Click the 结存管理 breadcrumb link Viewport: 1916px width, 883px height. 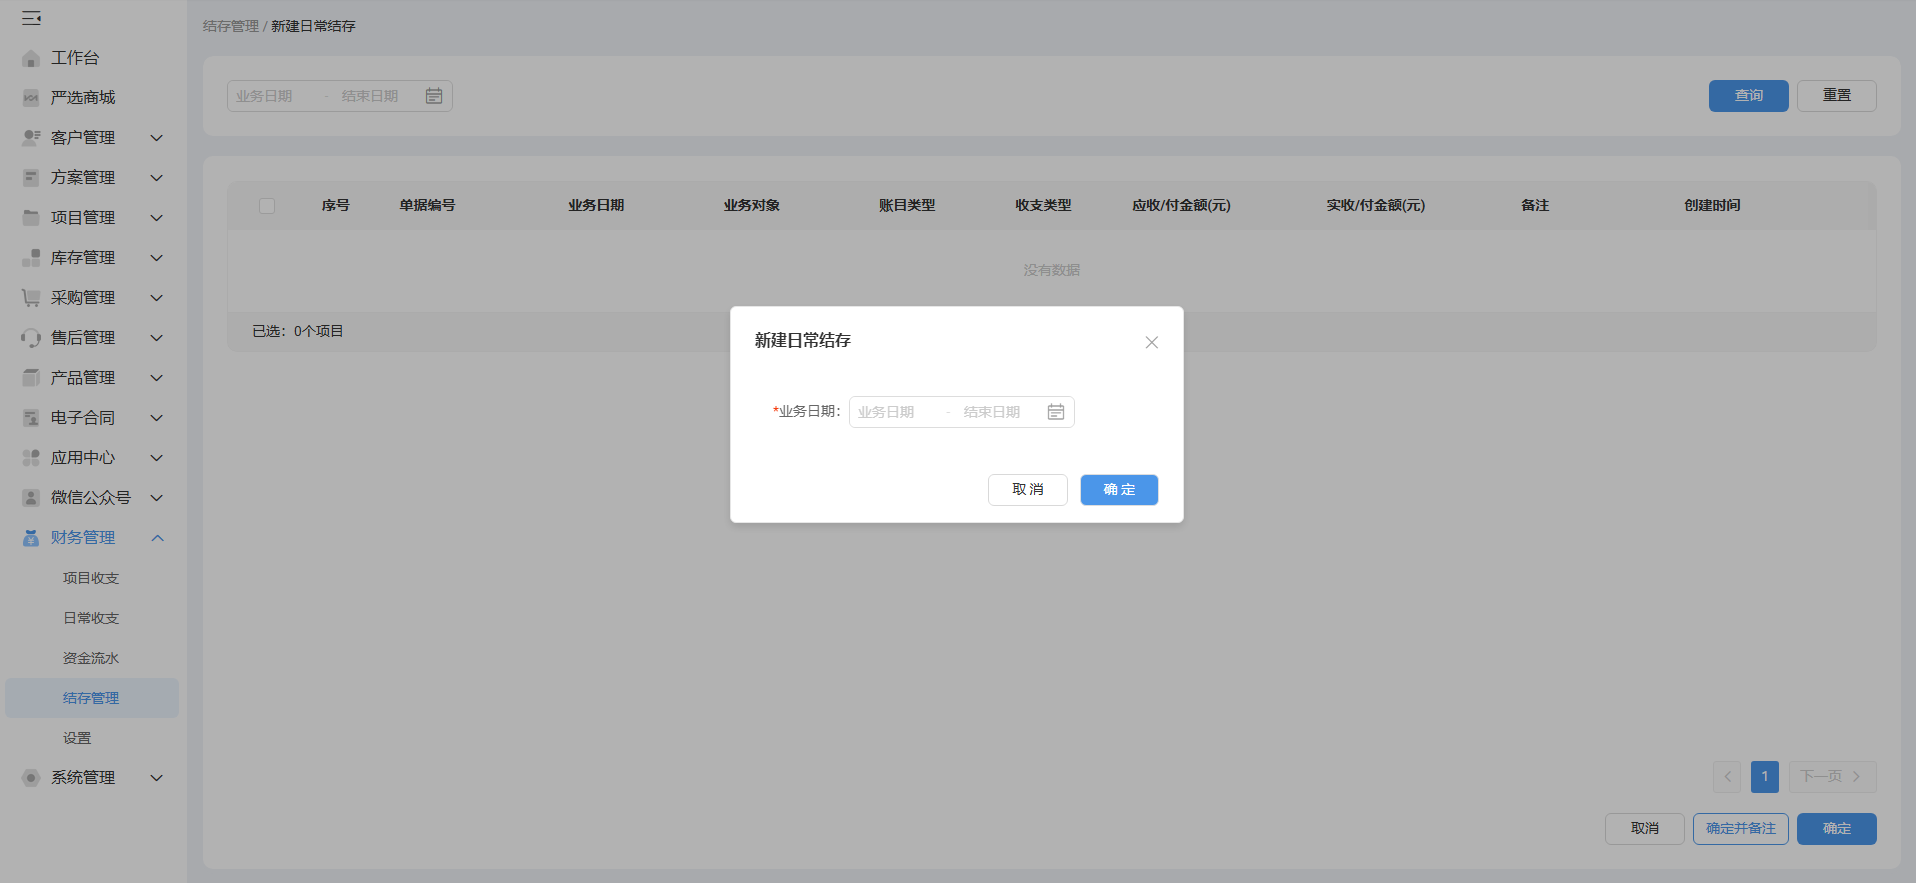(x=230, y=26)
